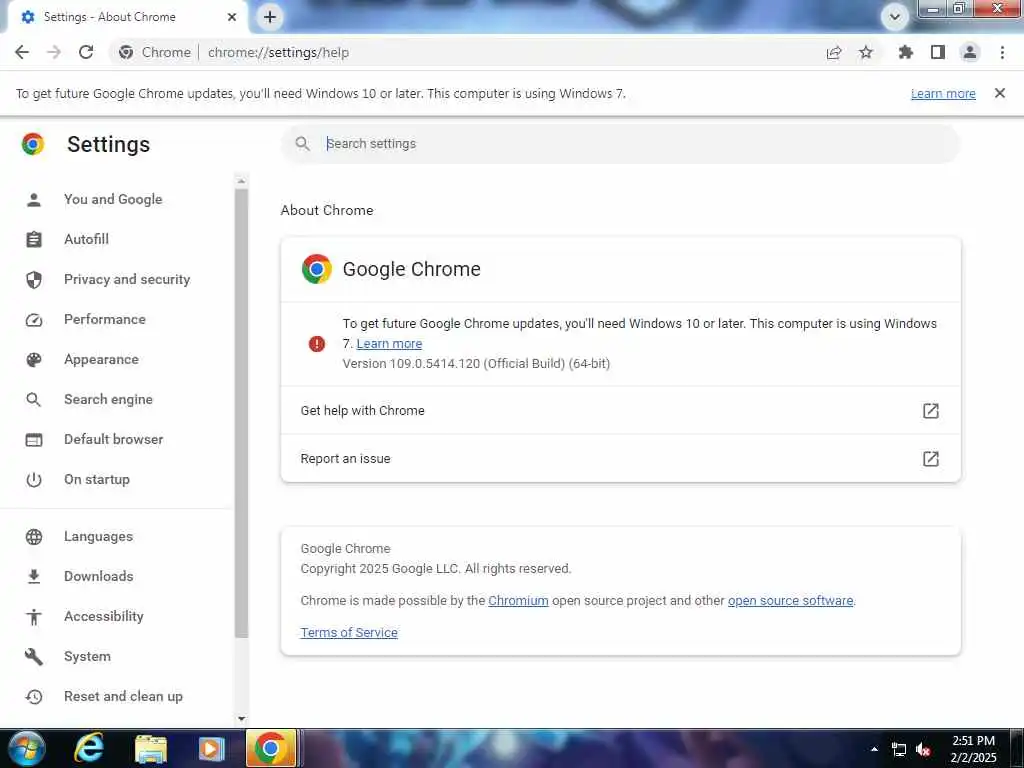Click the Version 109.0.5414.120 text
This screenshot has height=768, width=1024.
pyautogui.click(x=476, y=364)
